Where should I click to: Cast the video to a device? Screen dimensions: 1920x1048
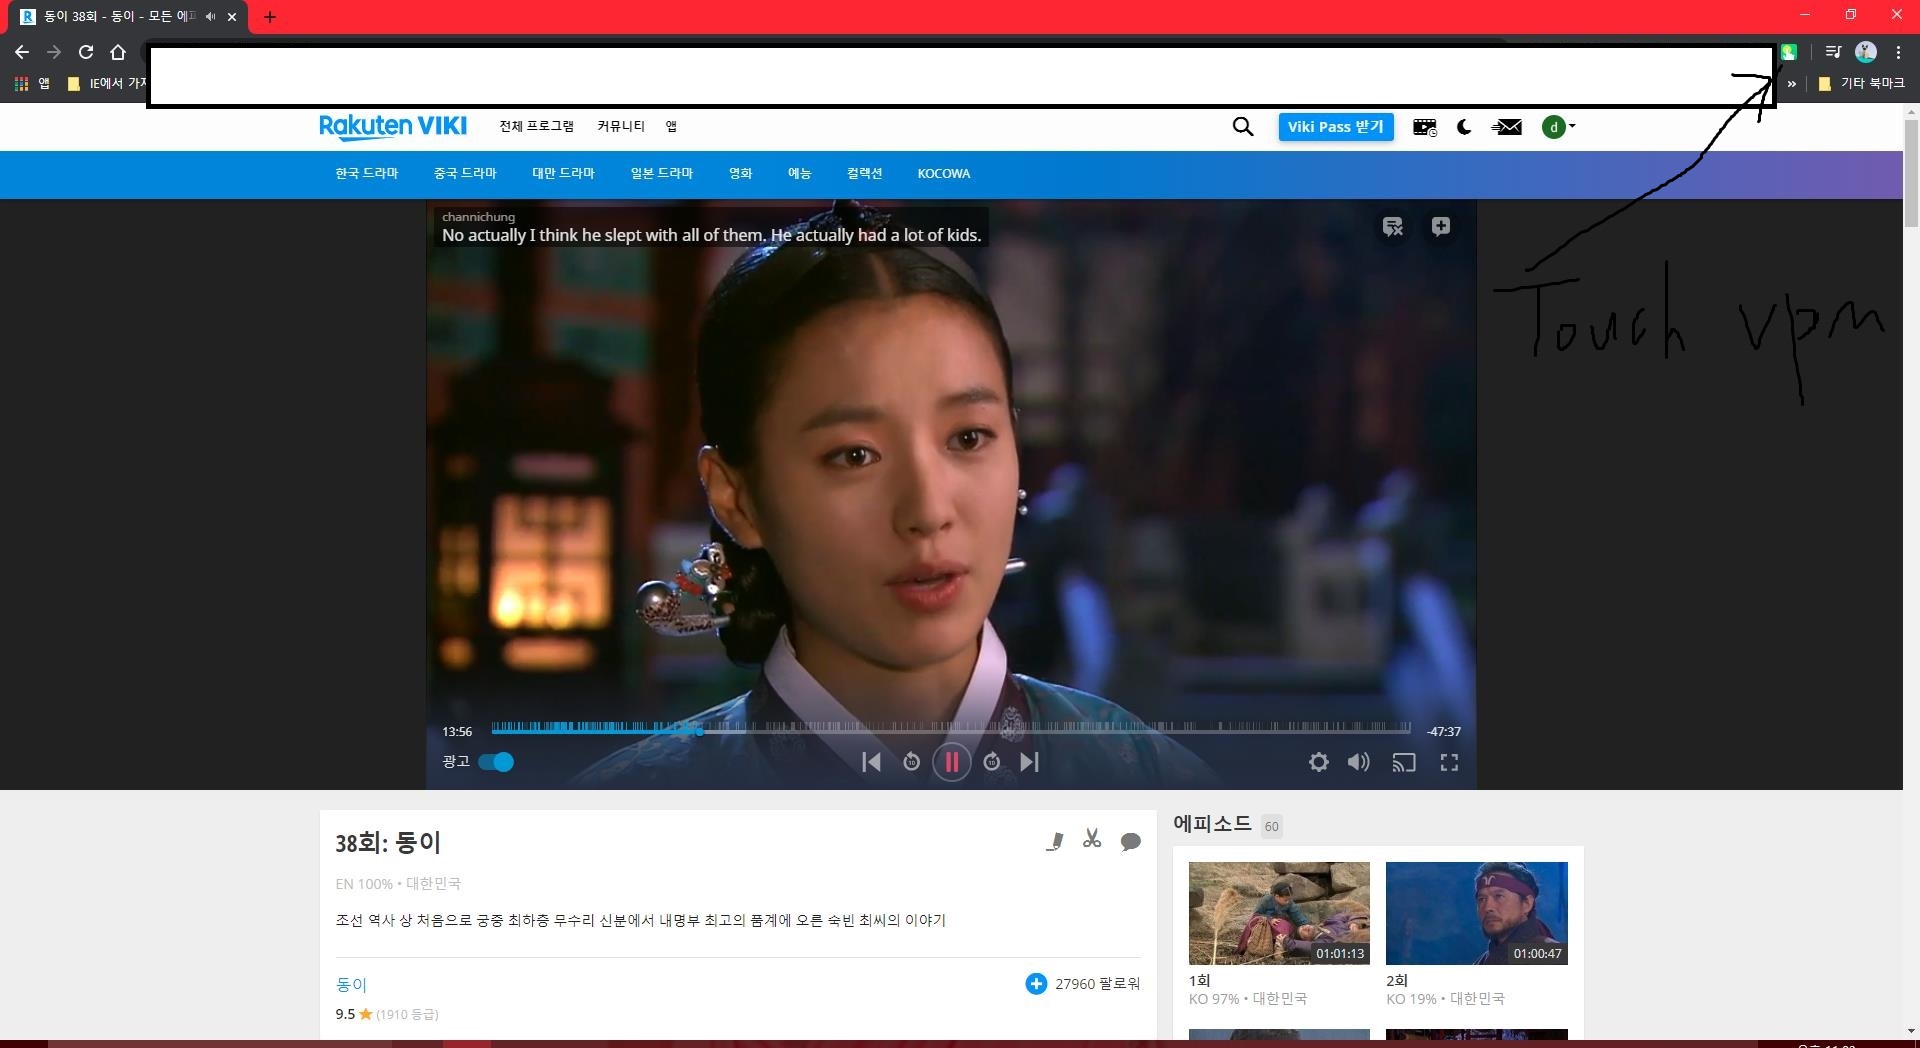1404,762
